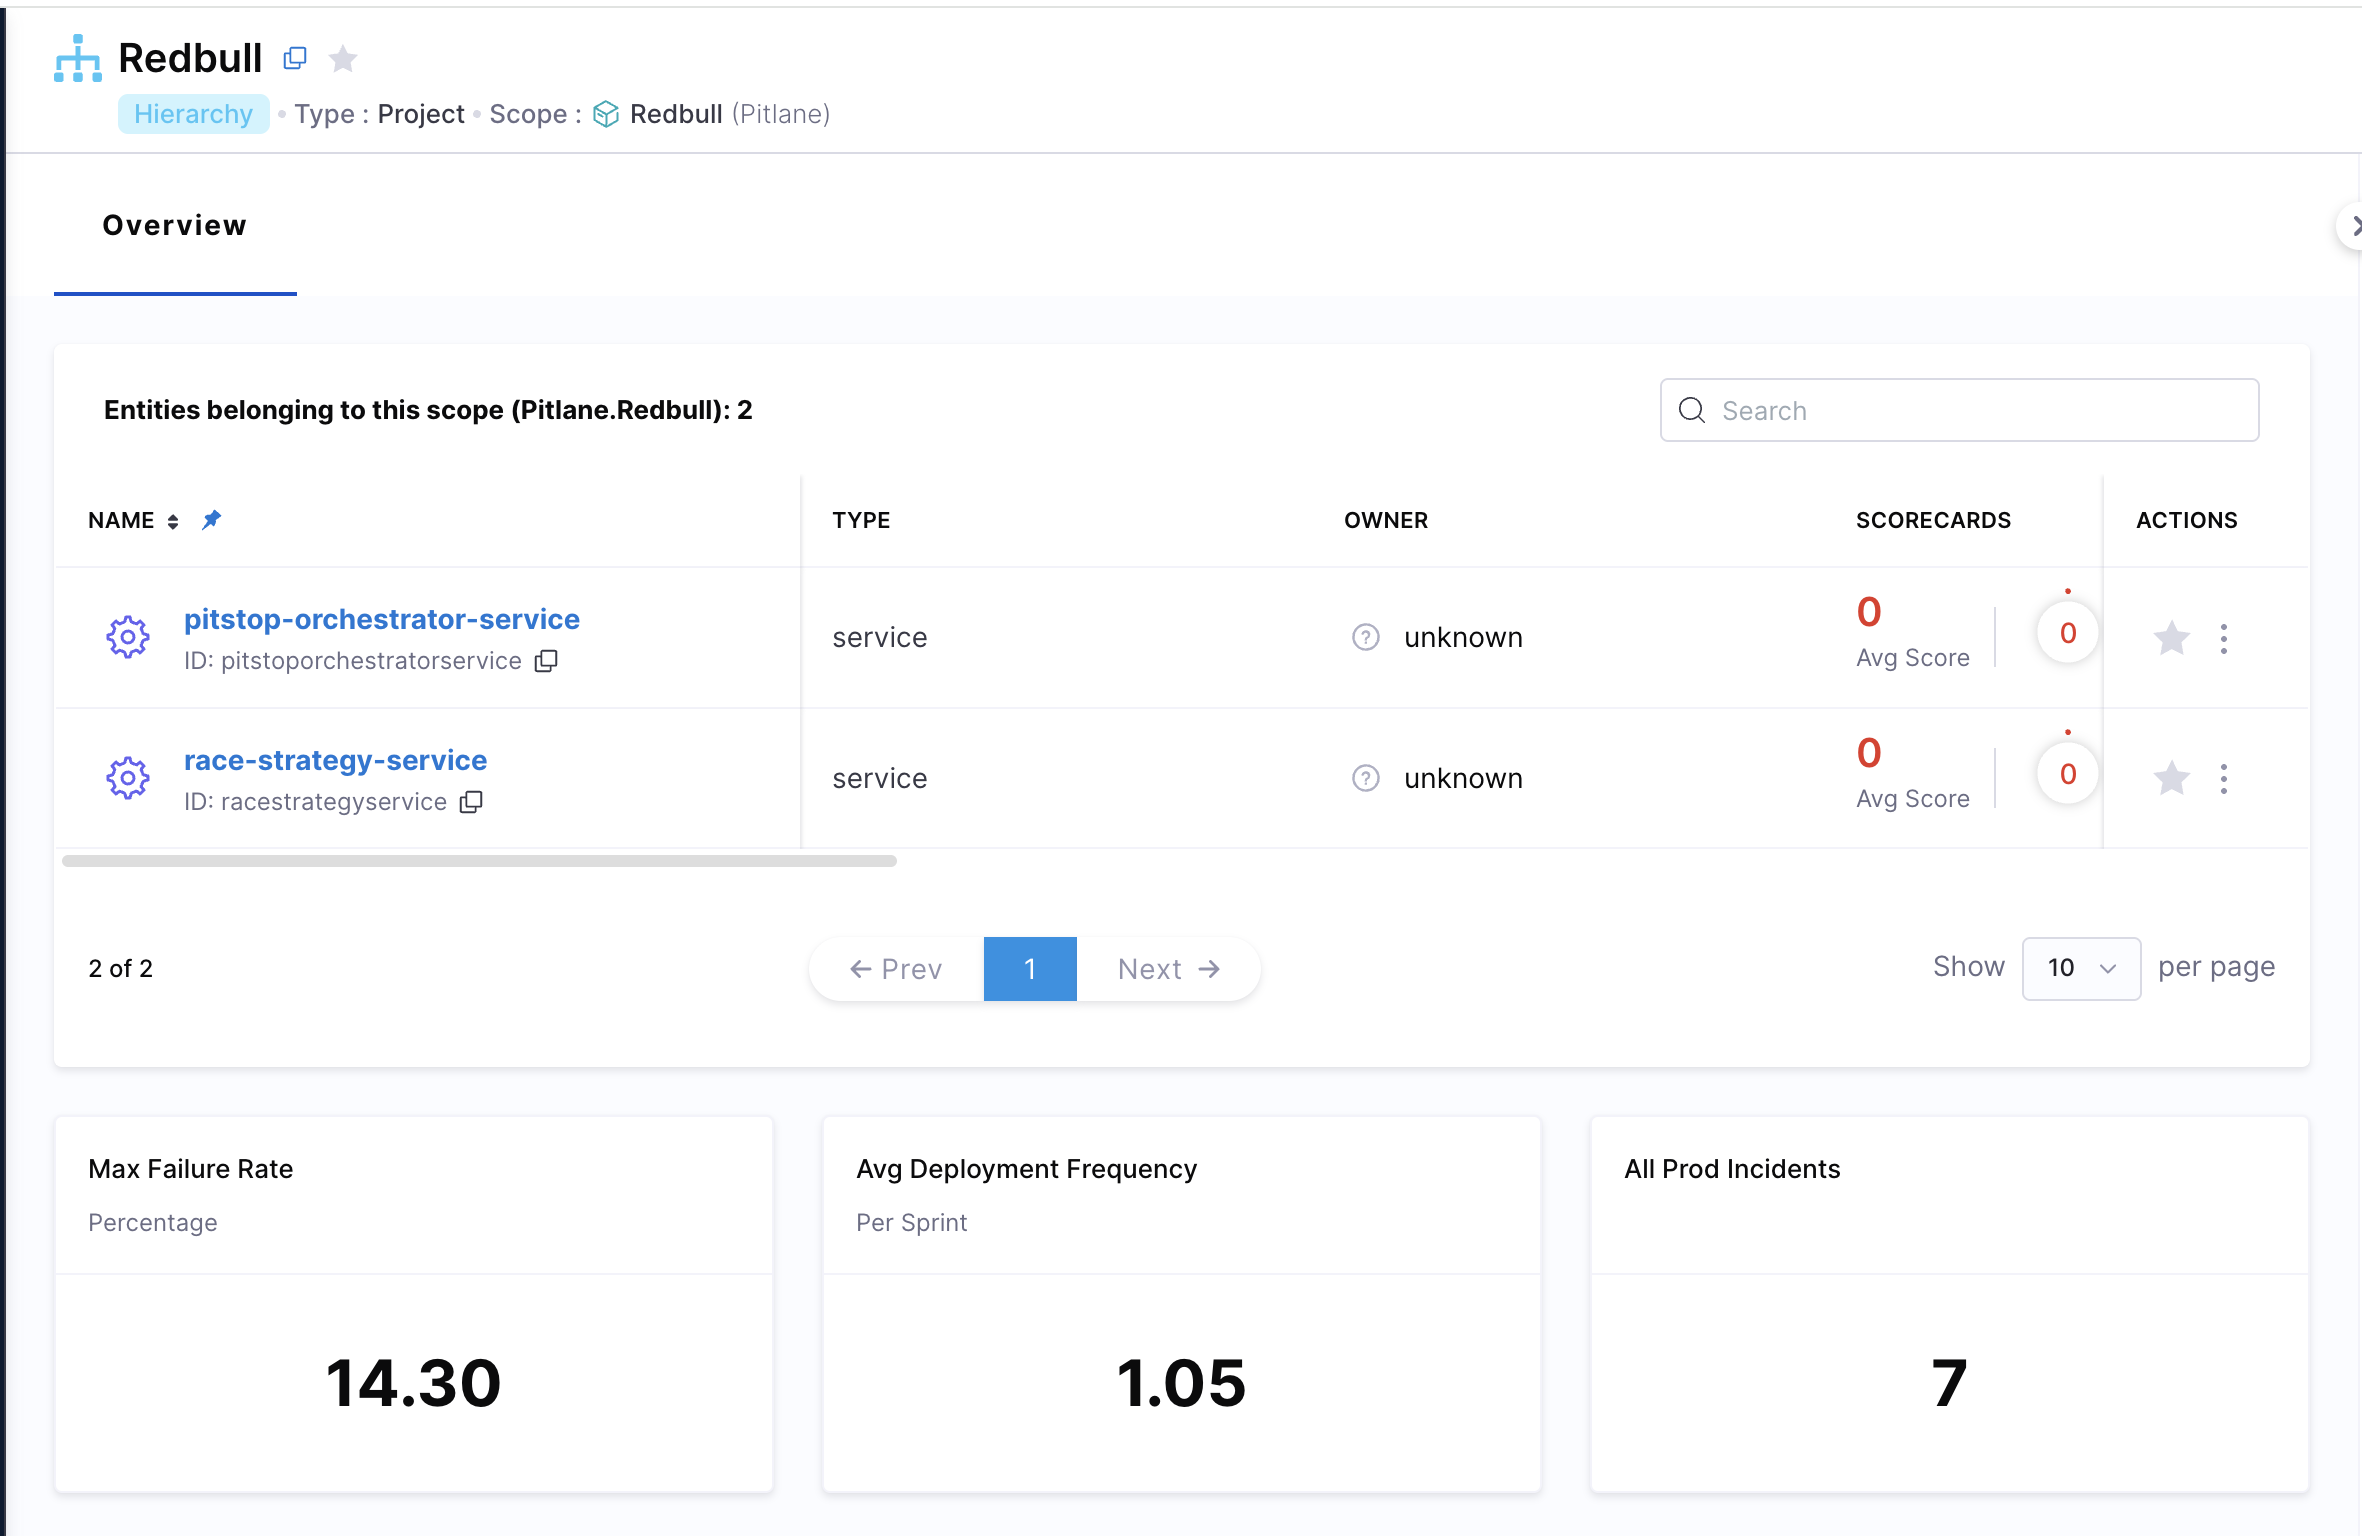Switch to the Overview tab
Viewport: 2362px width, 1536px height.
[175, 226]
